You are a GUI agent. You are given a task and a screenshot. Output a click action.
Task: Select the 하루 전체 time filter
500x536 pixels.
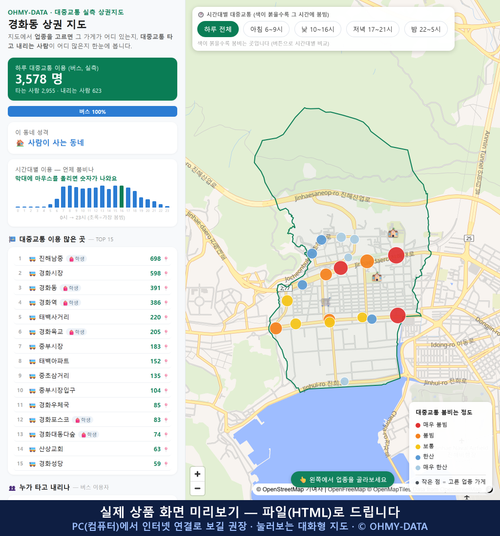point(218,29)
